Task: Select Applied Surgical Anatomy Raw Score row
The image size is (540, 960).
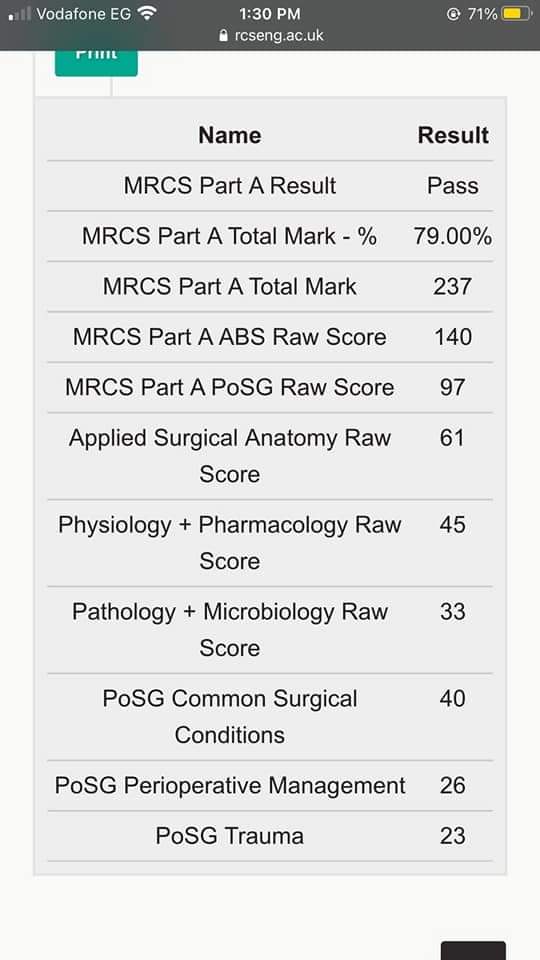Action: click(270, 456)
